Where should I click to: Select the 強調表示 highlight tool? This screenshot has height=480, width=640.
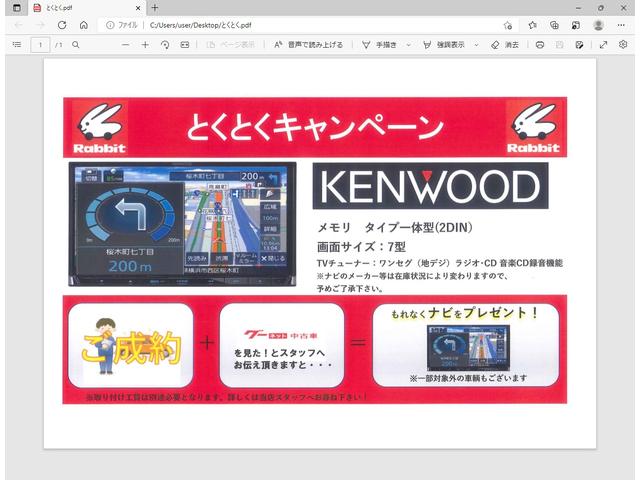click(x=444, y=44)
